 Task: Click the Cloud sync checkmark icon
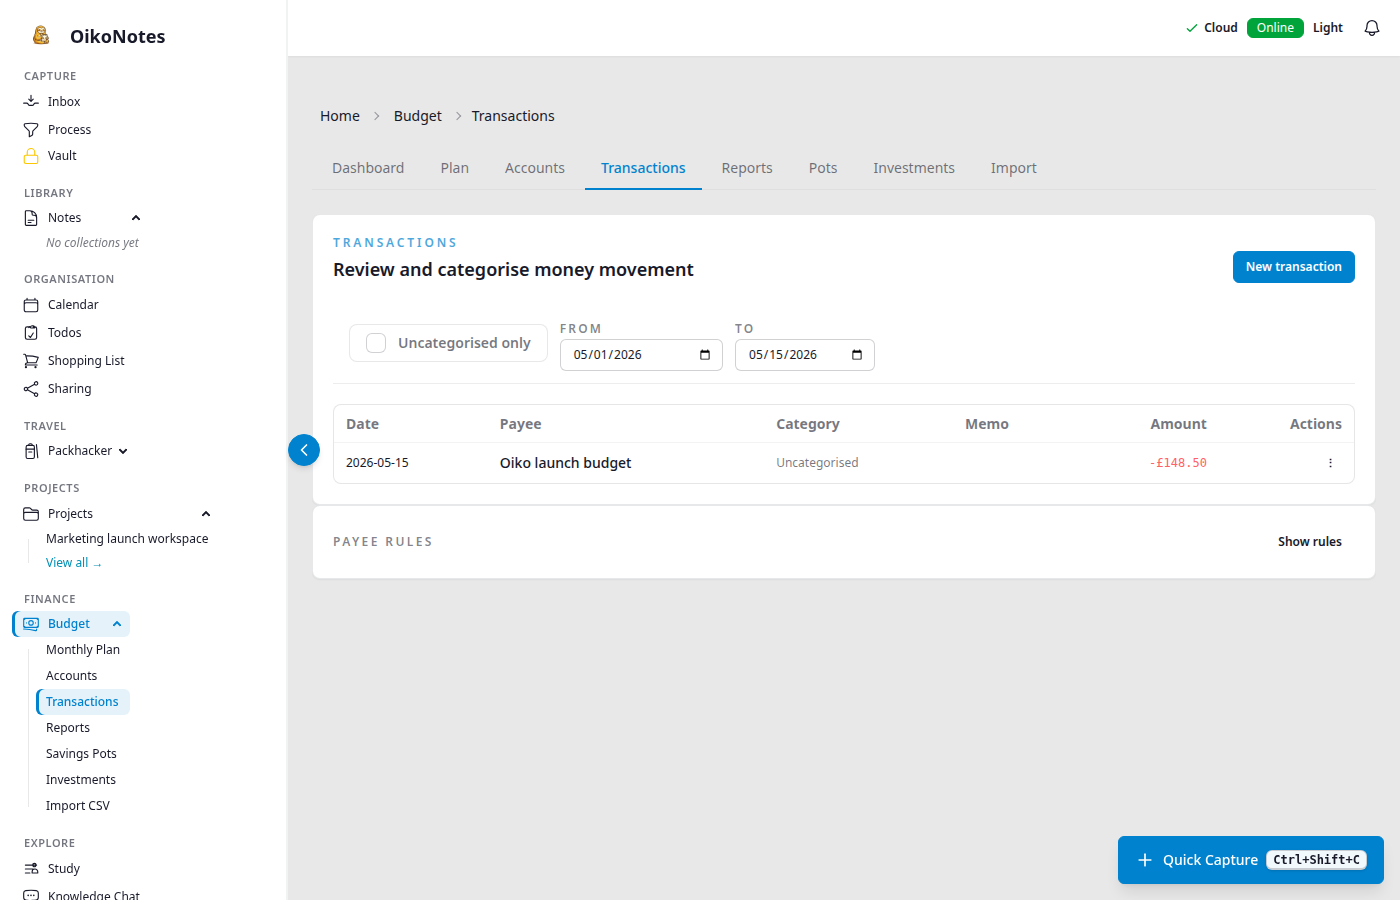(x=1191, y=28)
